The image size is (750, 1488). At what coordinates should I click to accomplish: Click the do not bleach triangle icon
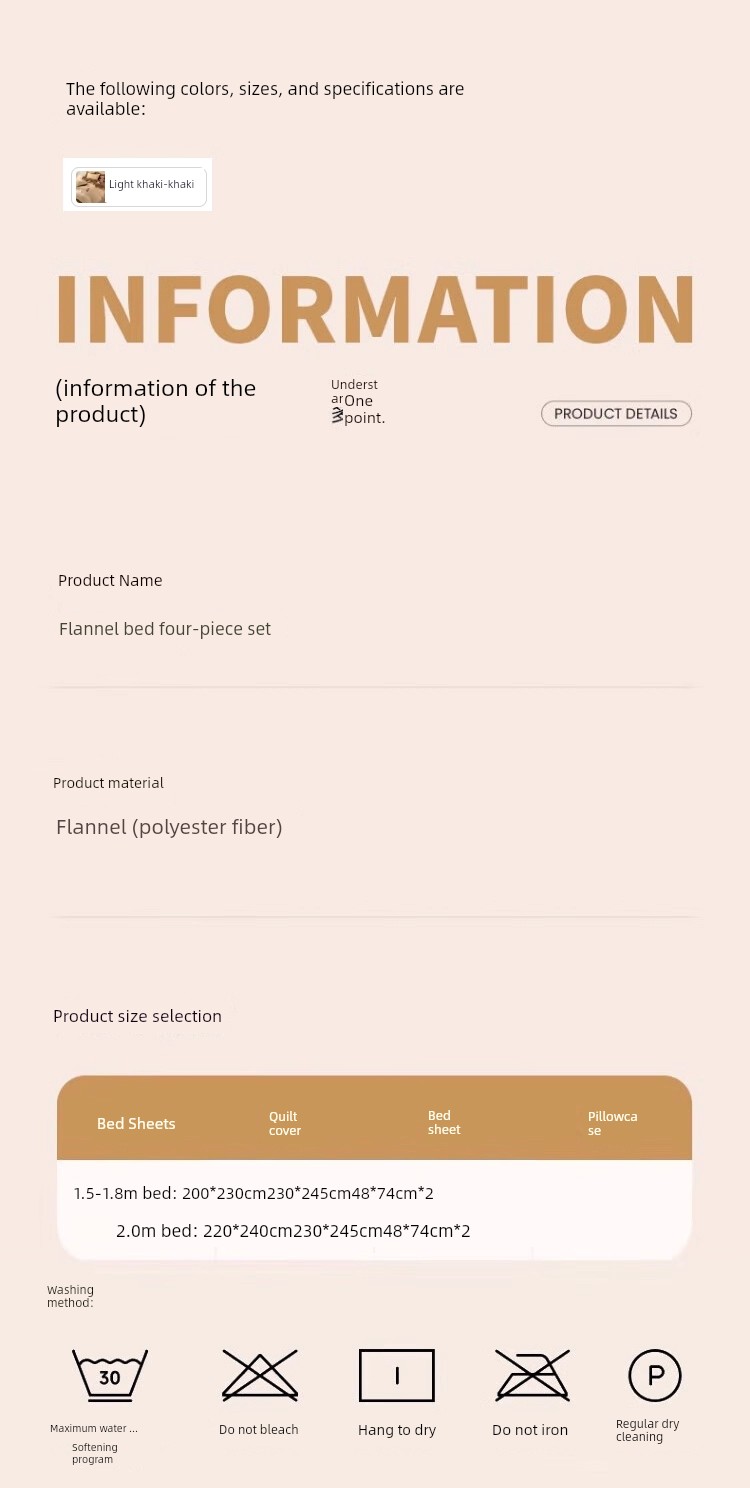coord(259,1375)
